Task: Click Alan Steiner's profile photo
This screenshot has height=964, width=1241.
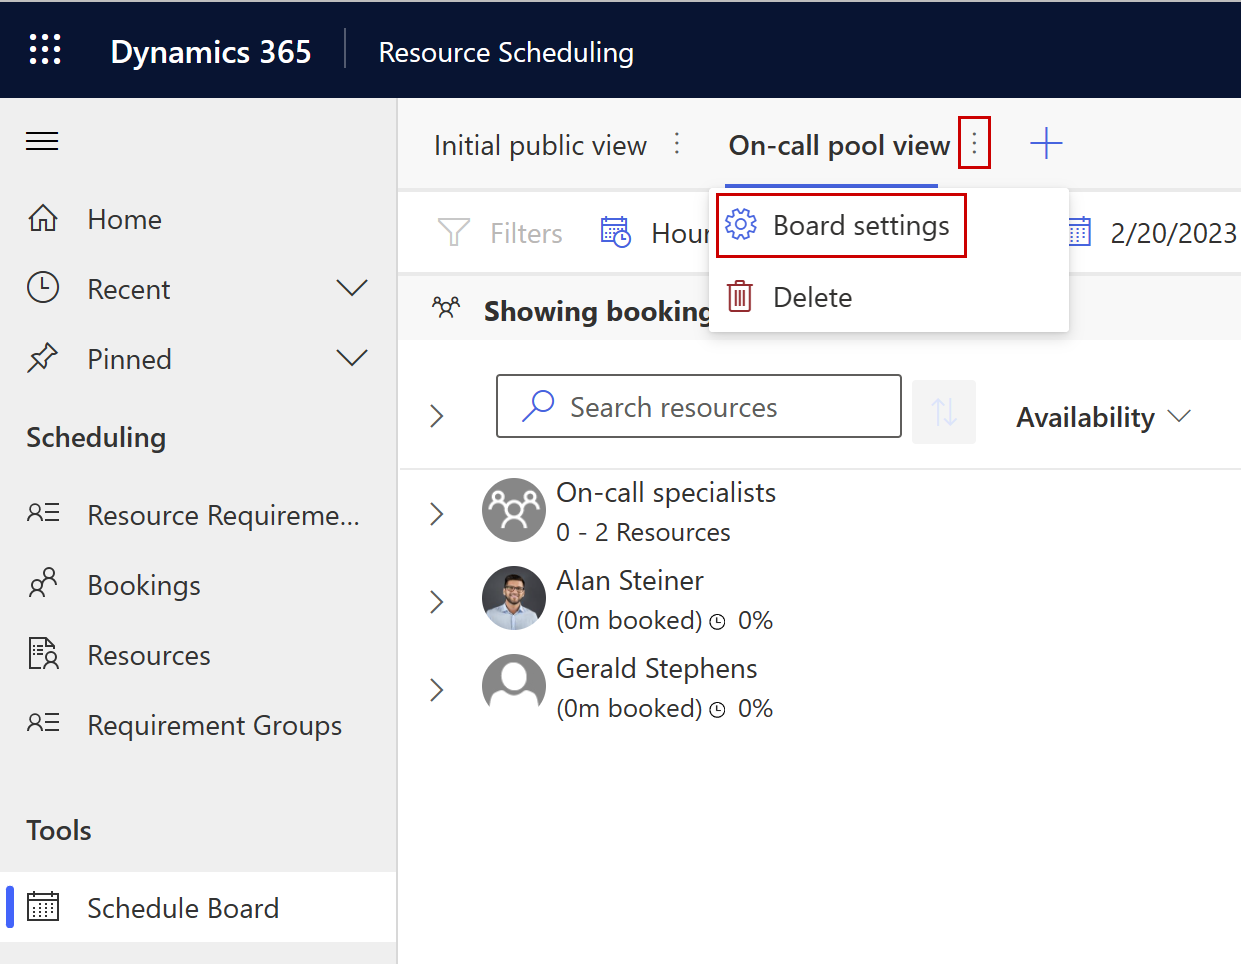Action: pyautogui.click(x=514, y=598)
